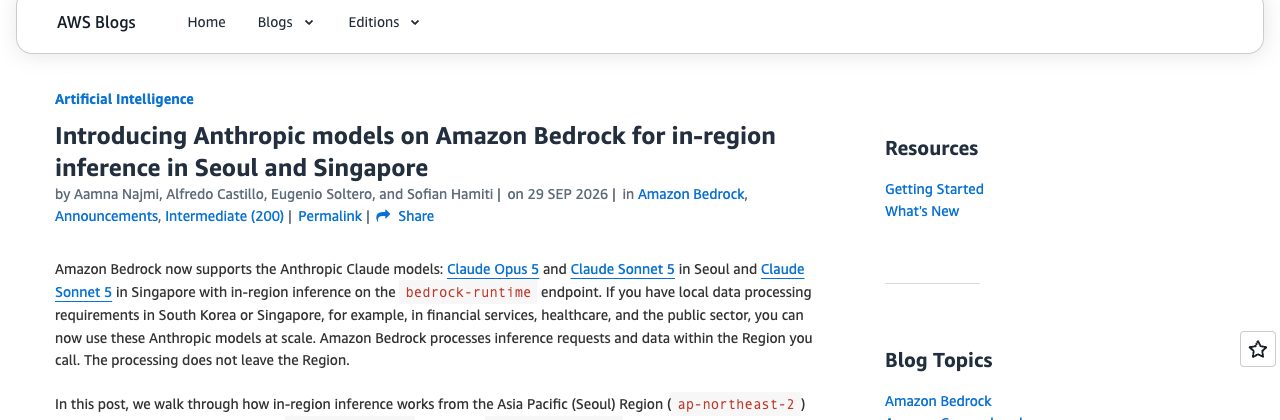Open the Artificial Intelligence category link
1280x420 pixels.
coord(124,99)
